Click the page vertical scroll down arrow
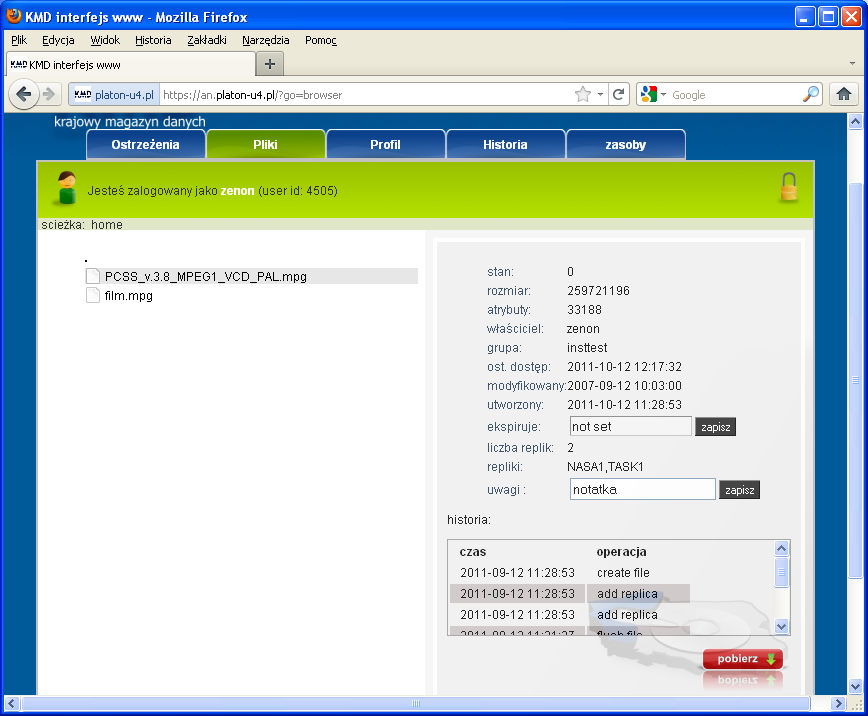The height and width of the screenshot is (716, 868). tap(855, 686)
